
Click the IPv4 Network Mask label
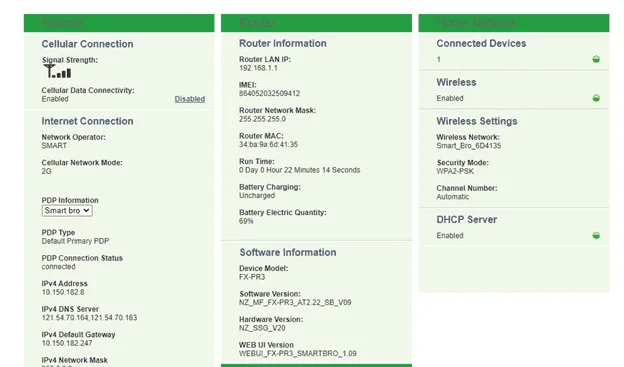tap(74, 360)
